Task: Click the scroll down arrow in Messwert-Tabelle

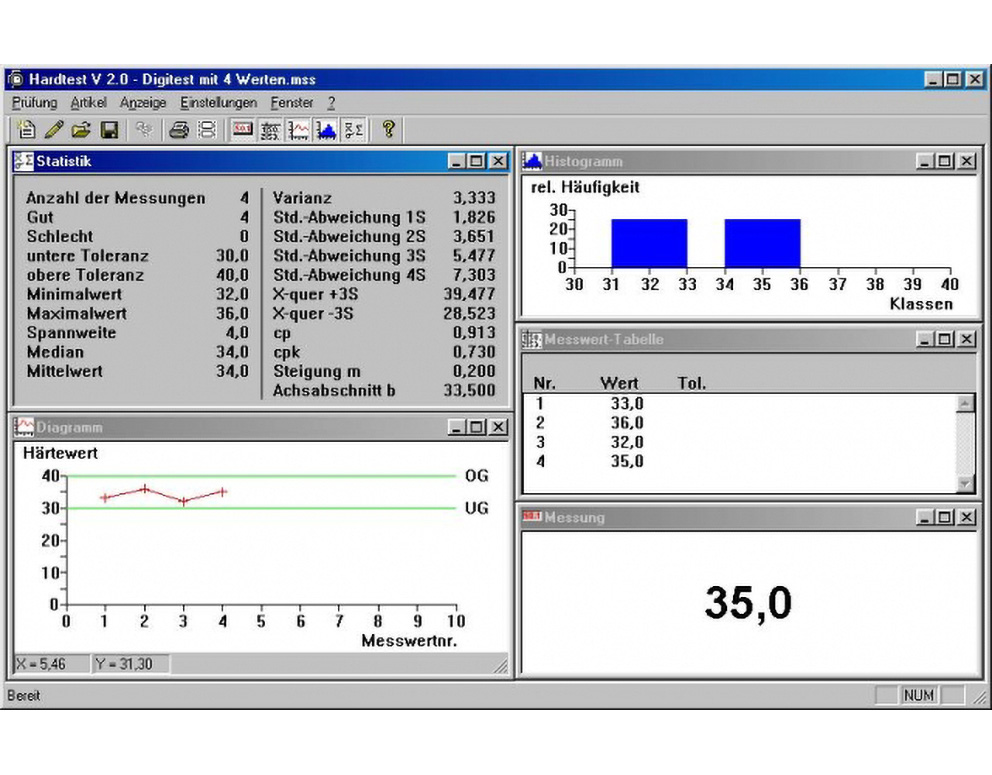Action: coord(965,483)
